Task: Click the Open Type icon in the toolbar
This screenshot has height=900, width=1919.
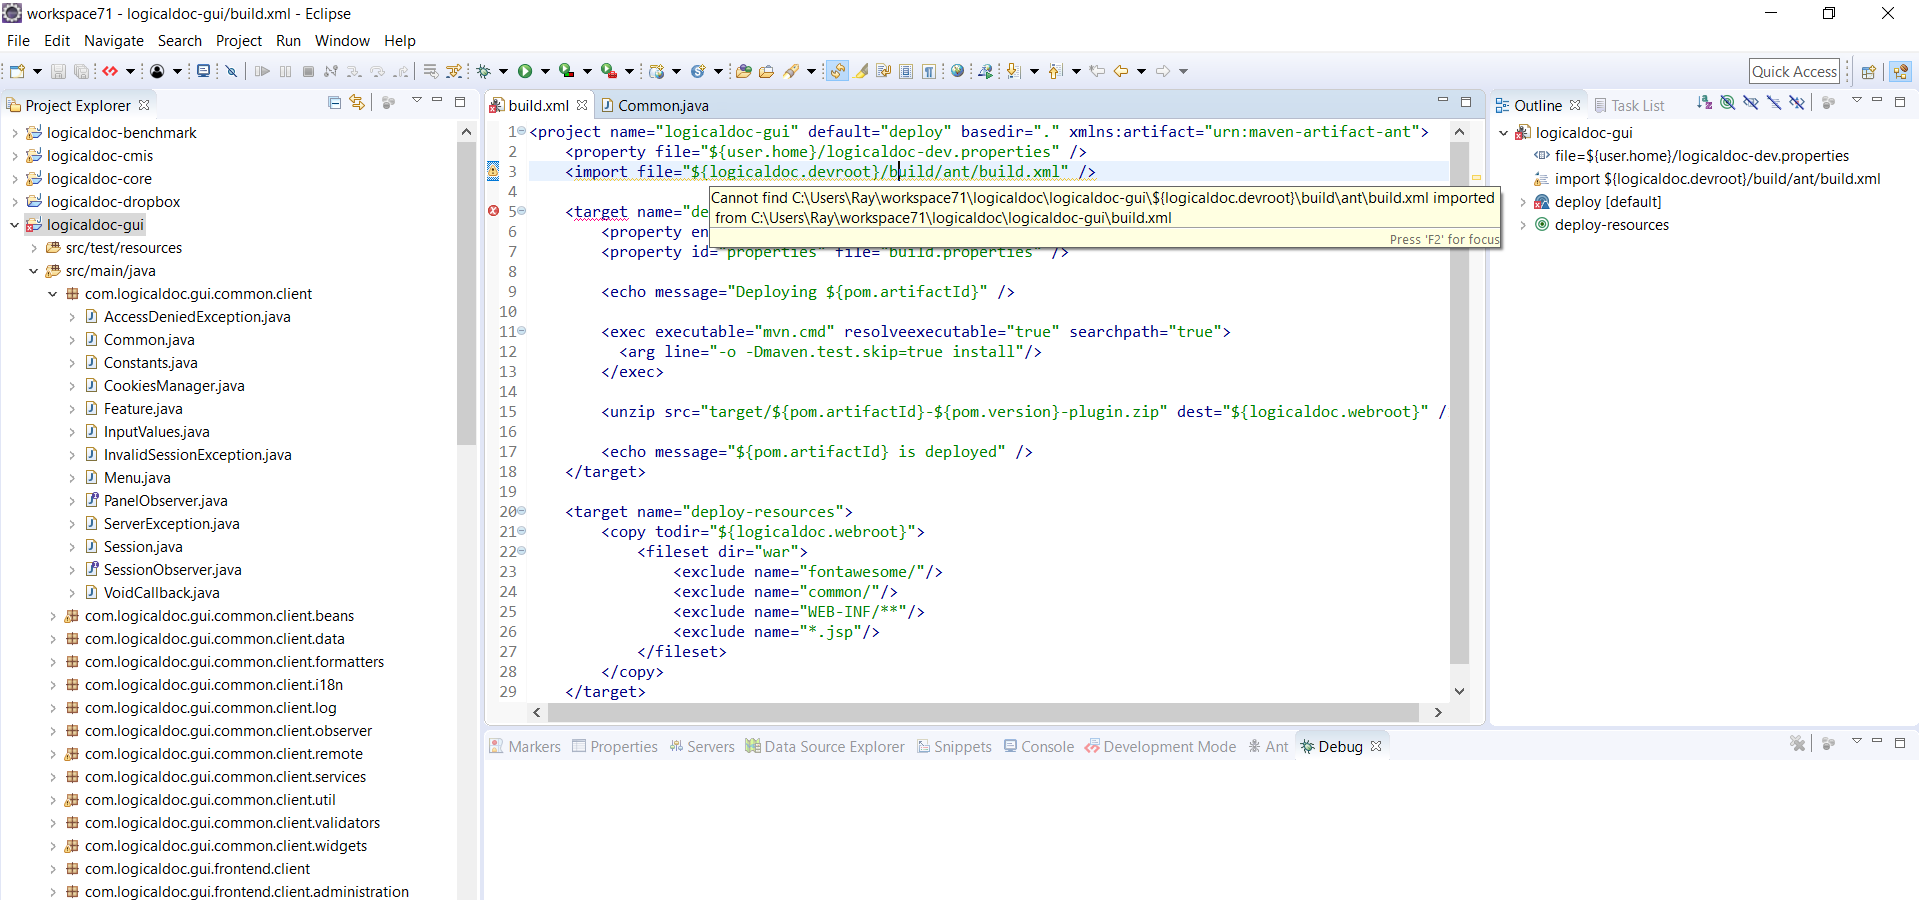Action: click(x=744, y=71)
